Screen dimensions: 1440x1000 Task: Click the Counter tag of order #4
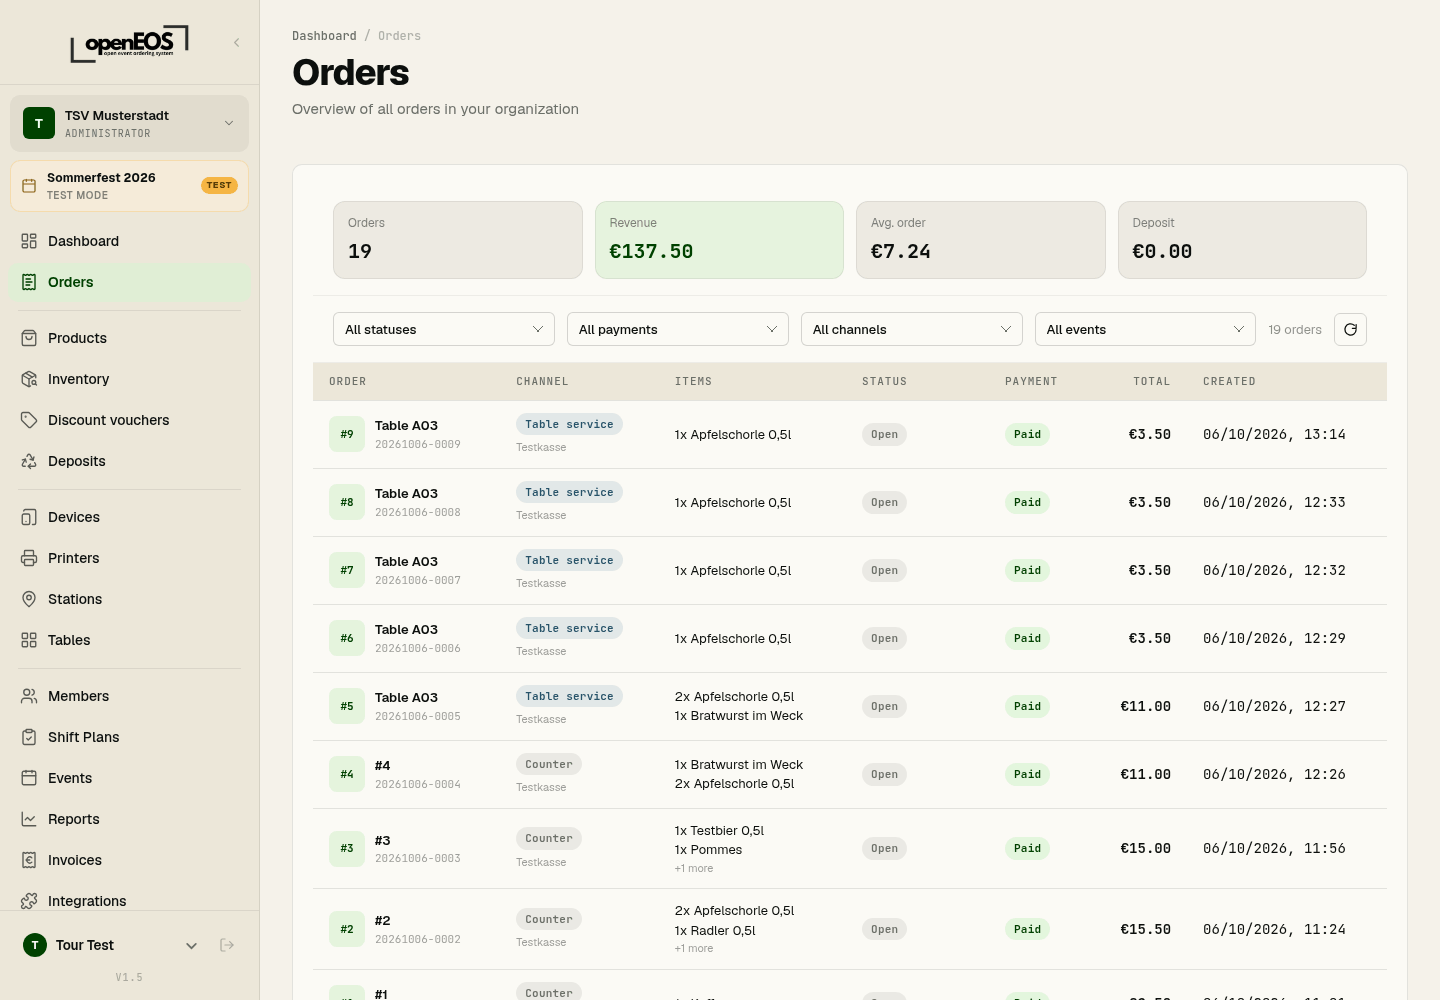tap(549, 764)
